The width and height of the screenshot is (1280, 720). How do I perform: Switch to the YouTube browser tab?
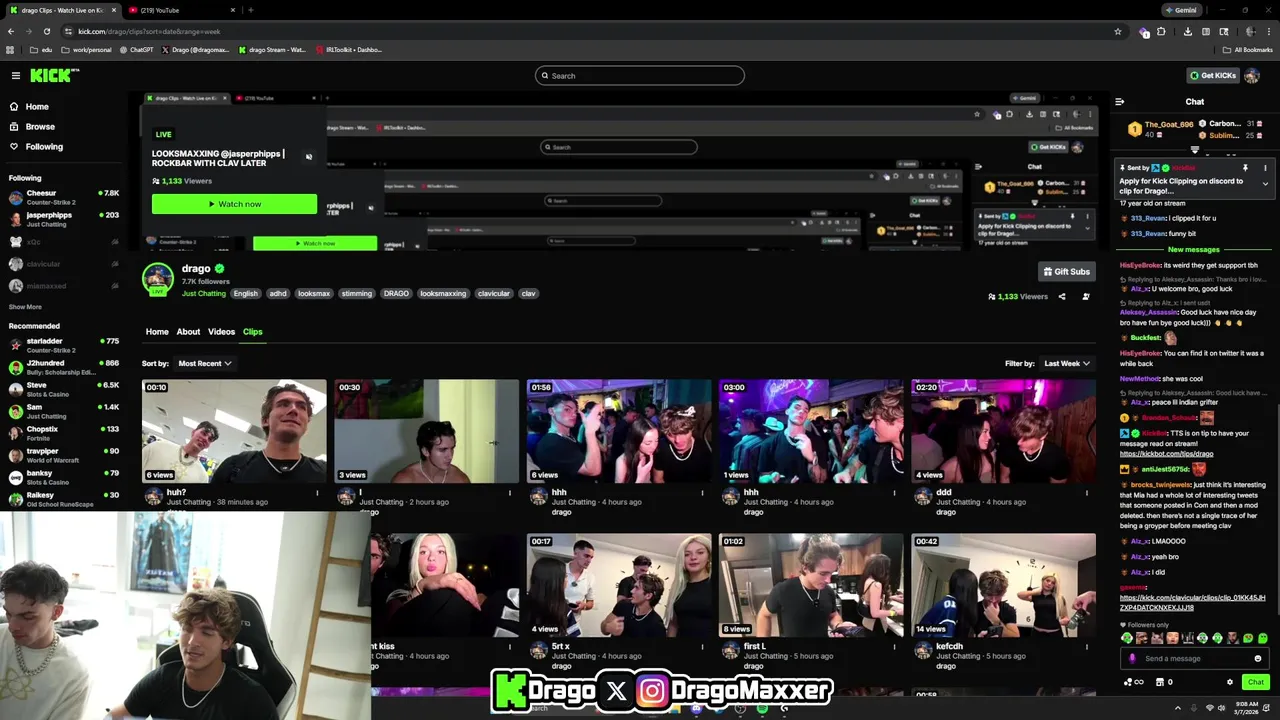point(184,10)
